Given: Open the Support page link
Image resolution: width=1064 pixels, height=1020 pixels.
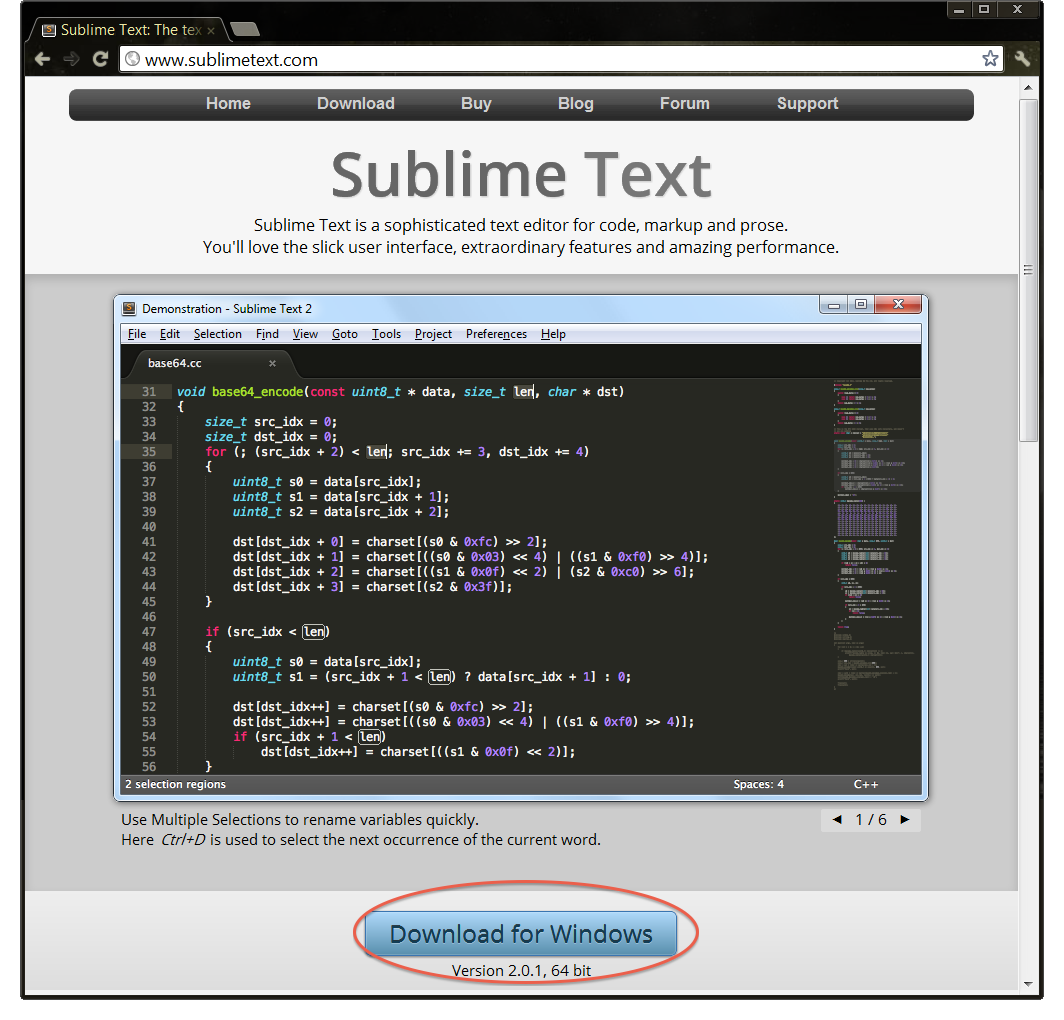Looking at the screenshot, I should pos(808,103).
